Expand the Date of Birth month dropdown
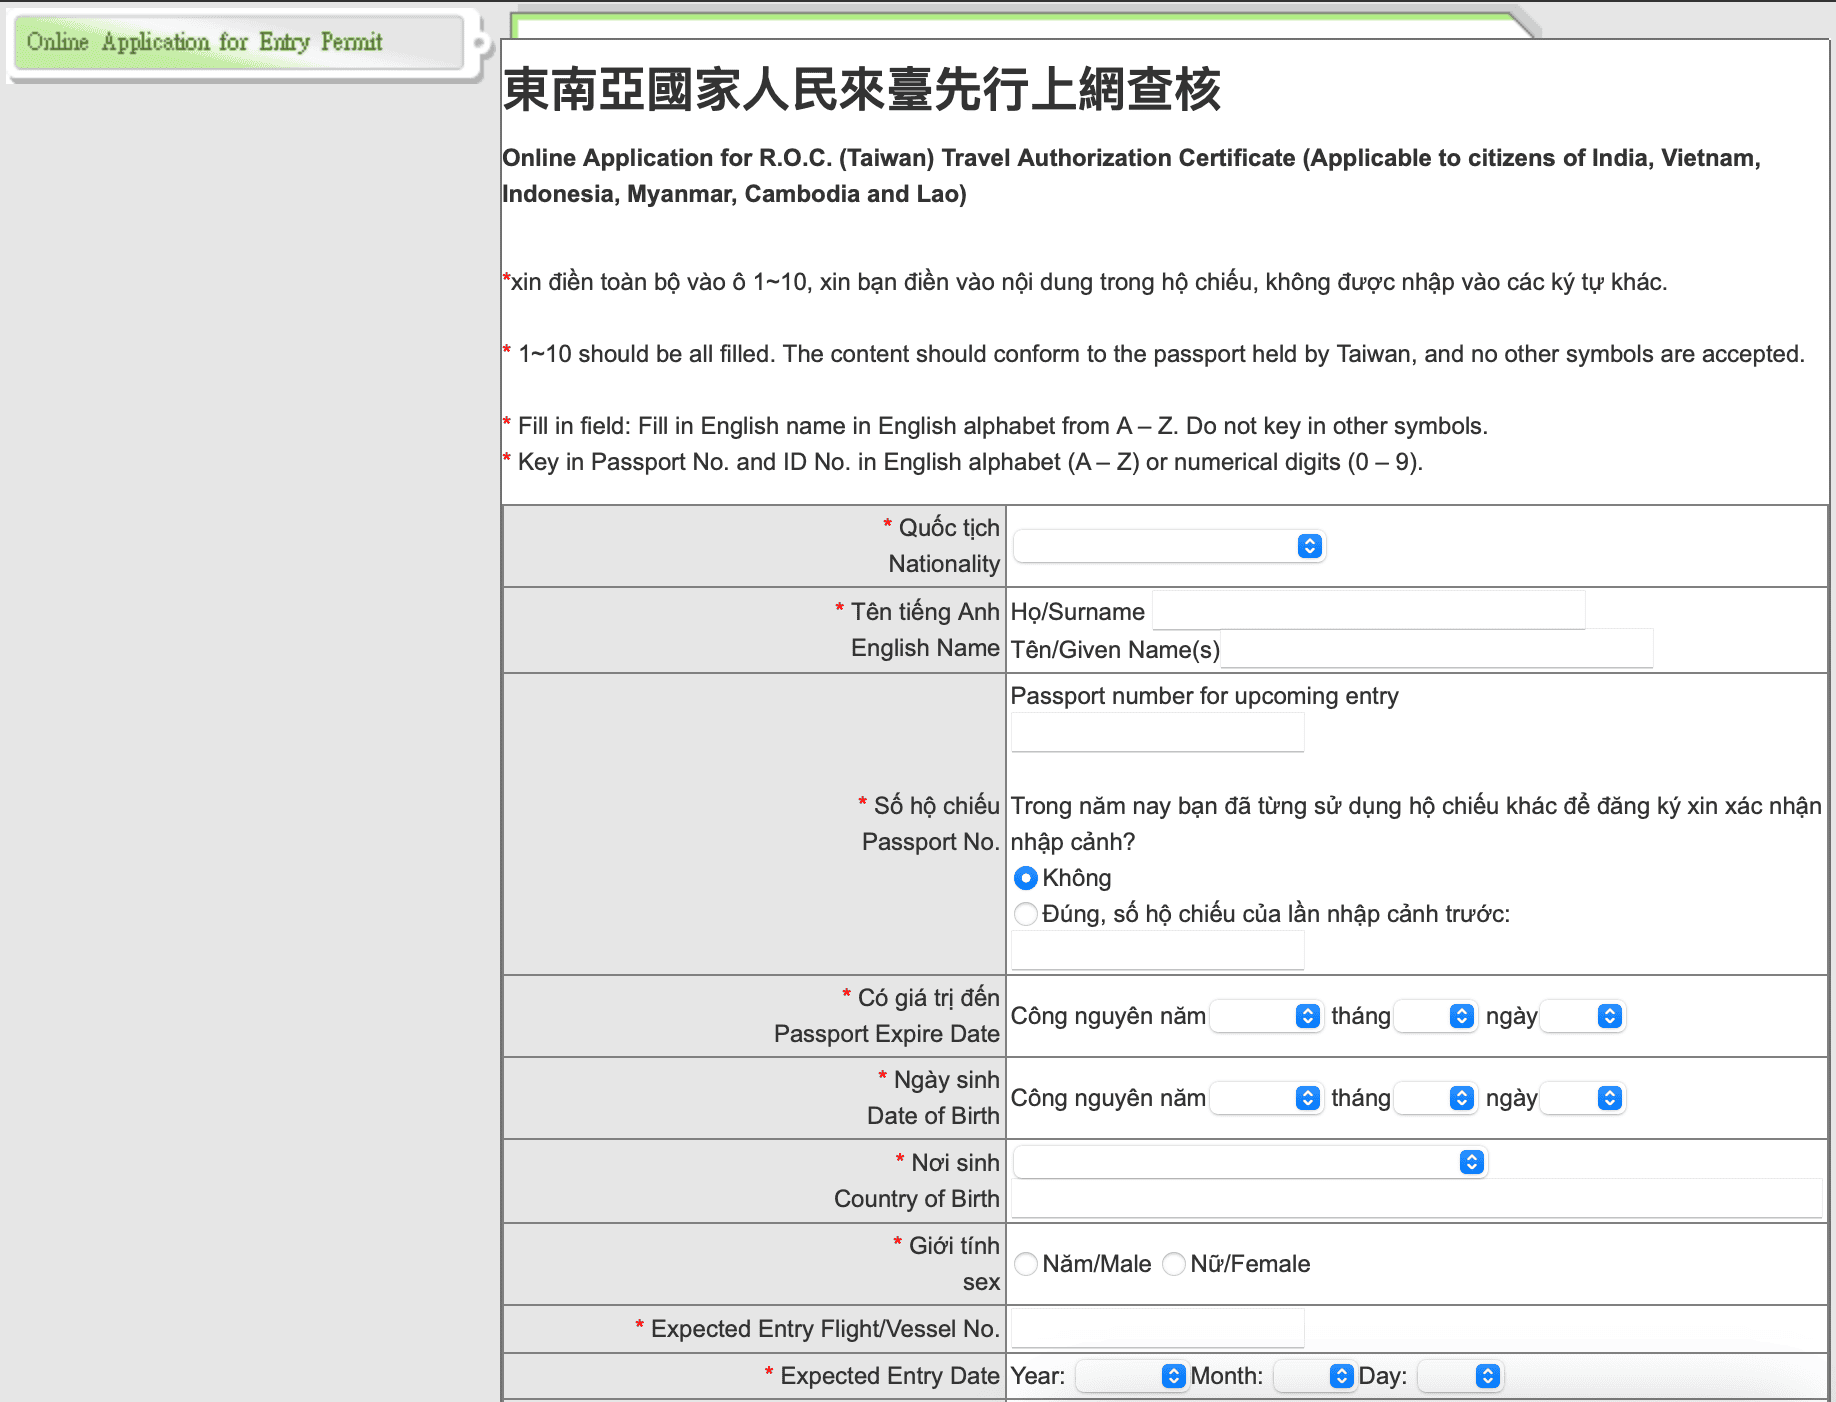This screenshot has width=1836, height=1402. (x=1435, y=1098)
